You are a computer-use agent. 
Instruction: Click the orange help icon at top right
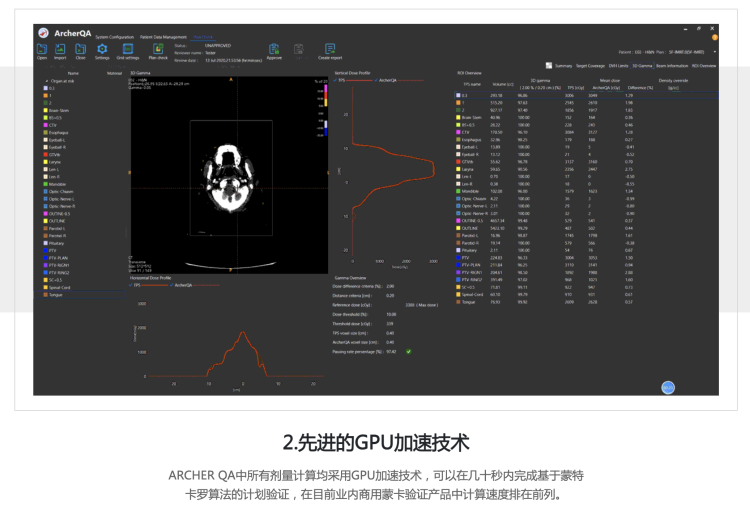tap(715, 37)
